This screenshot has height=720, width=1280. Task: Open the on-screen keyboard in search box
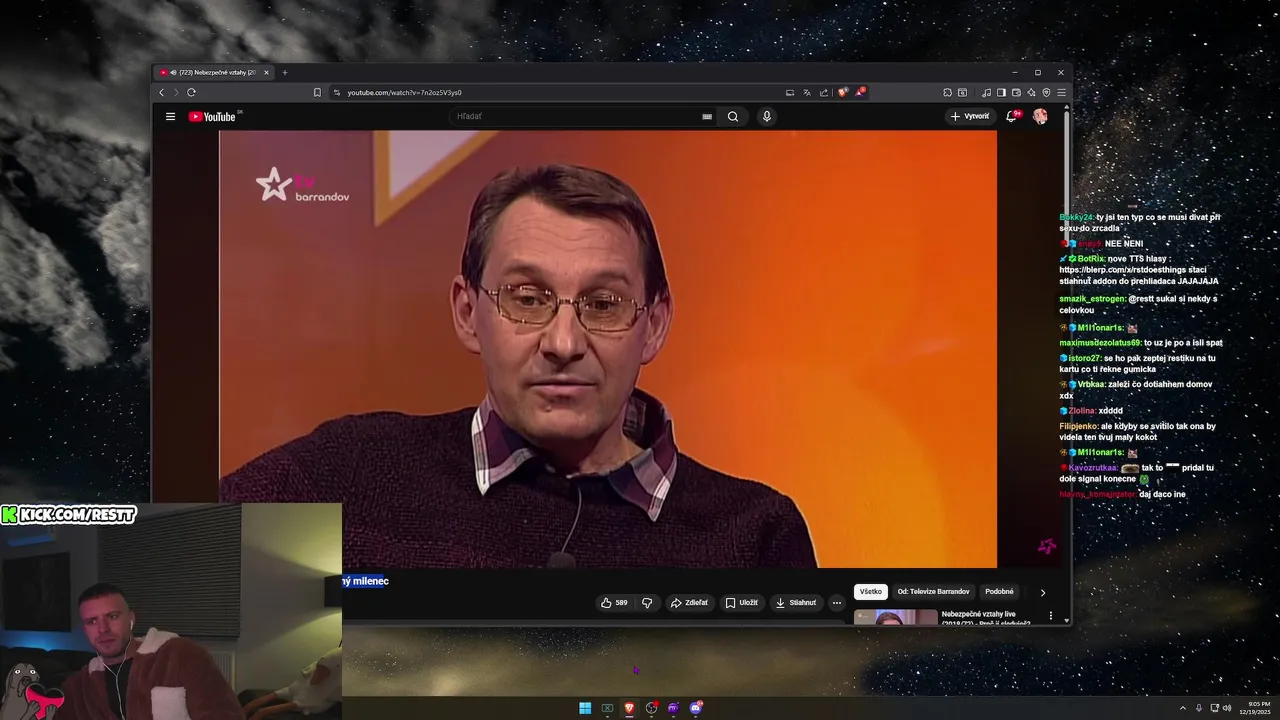click(x=707, y=116)
